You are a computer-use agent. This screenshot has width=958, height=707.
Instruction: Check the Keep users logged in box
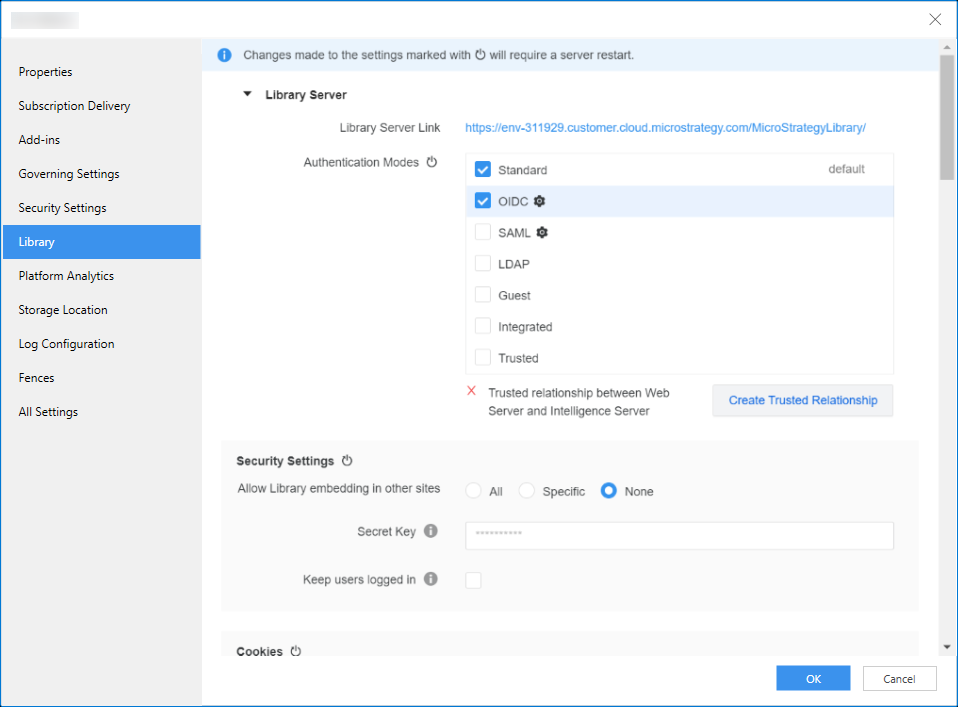pyautogui.click(x=474, y=580)
